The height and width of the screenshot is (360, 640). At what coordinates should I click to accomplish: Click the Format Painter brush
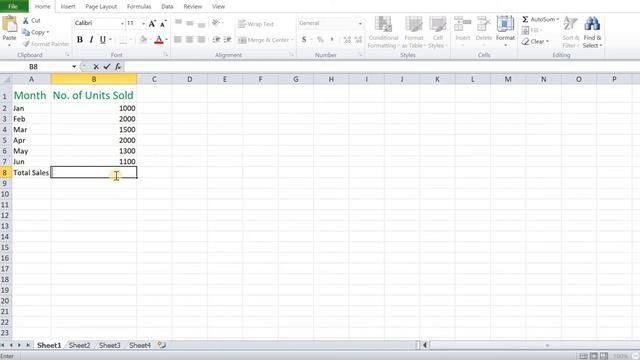26,44
